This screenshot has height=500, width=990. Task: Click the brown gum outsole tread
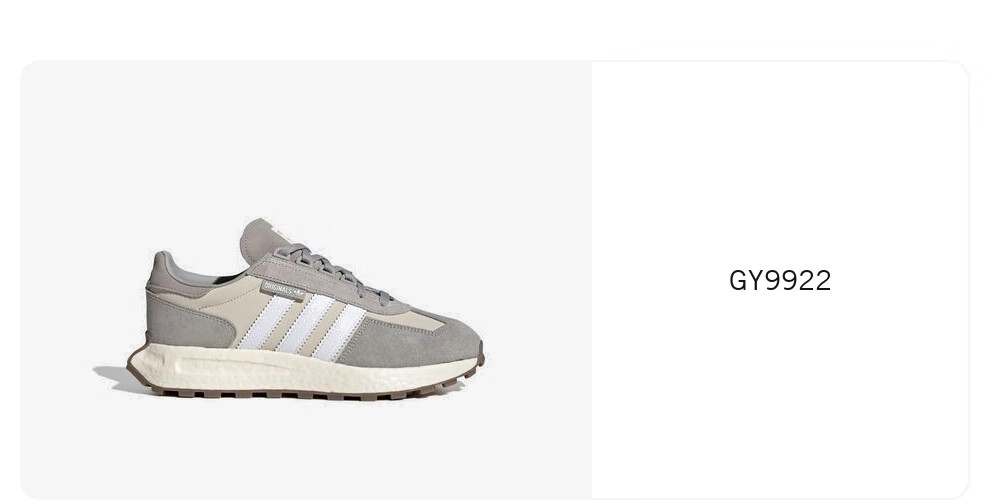coord(303,393)
